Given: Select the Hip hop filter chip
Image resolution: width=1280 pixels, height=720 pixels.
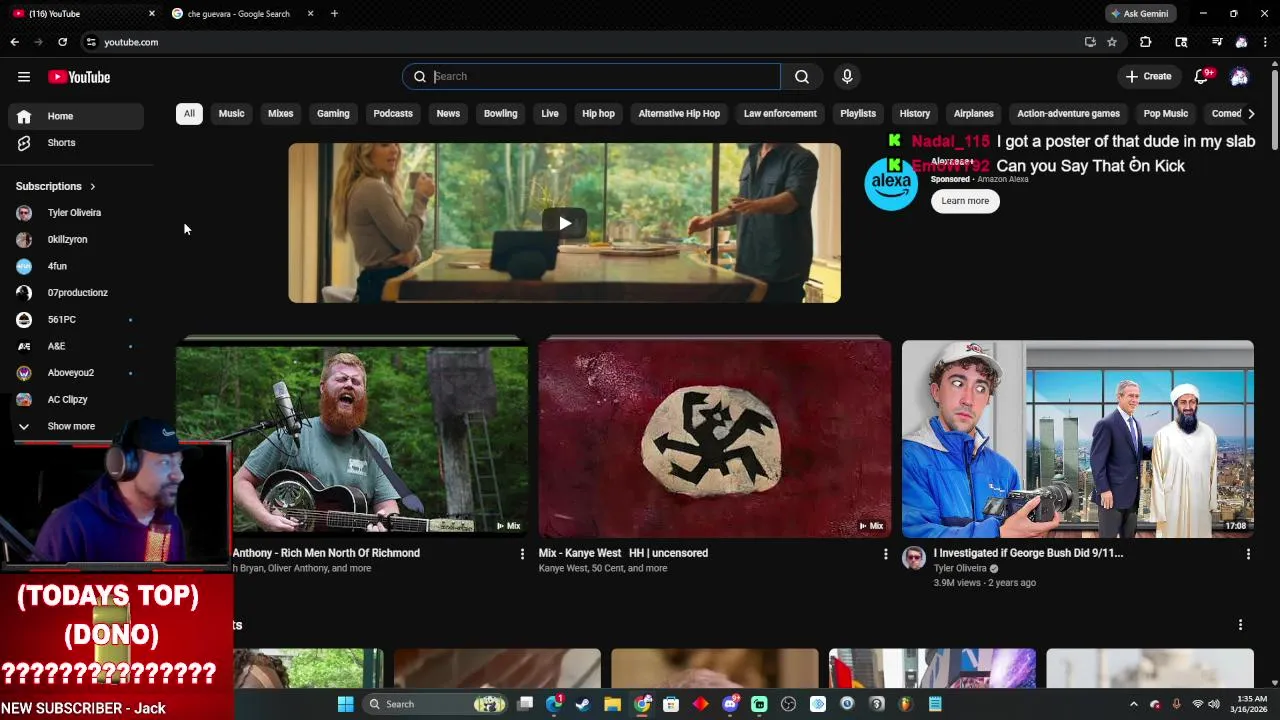Looking at the screenshot, I should pos(598,113).
